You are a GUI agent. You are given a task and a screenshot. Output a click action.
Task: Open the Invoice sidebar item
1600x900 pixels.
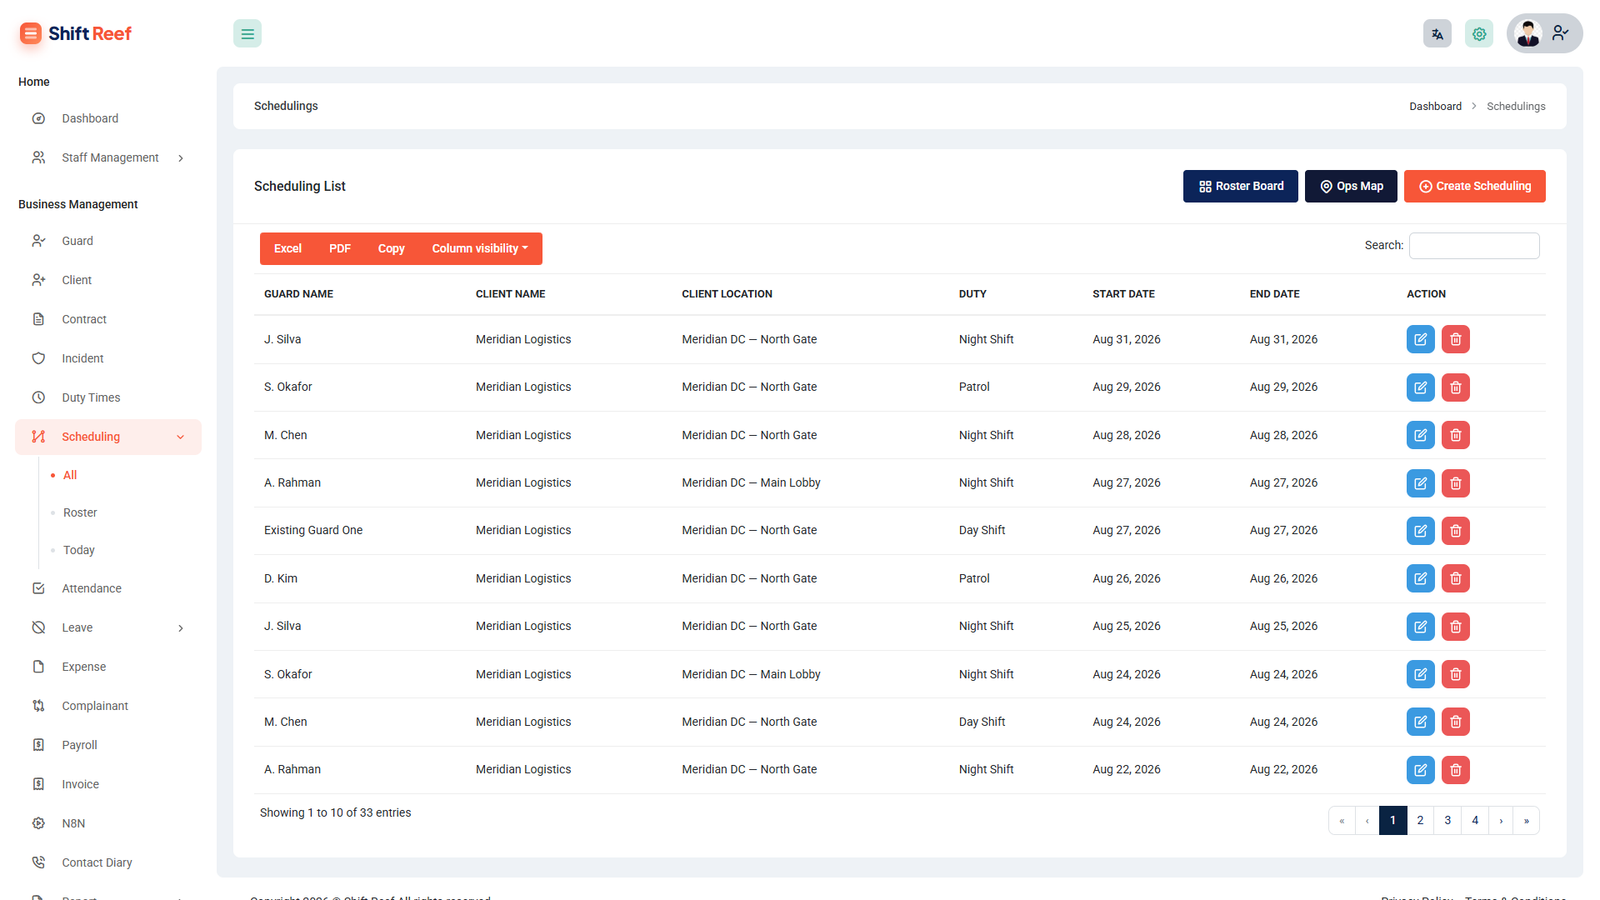(x=108, y=784)
